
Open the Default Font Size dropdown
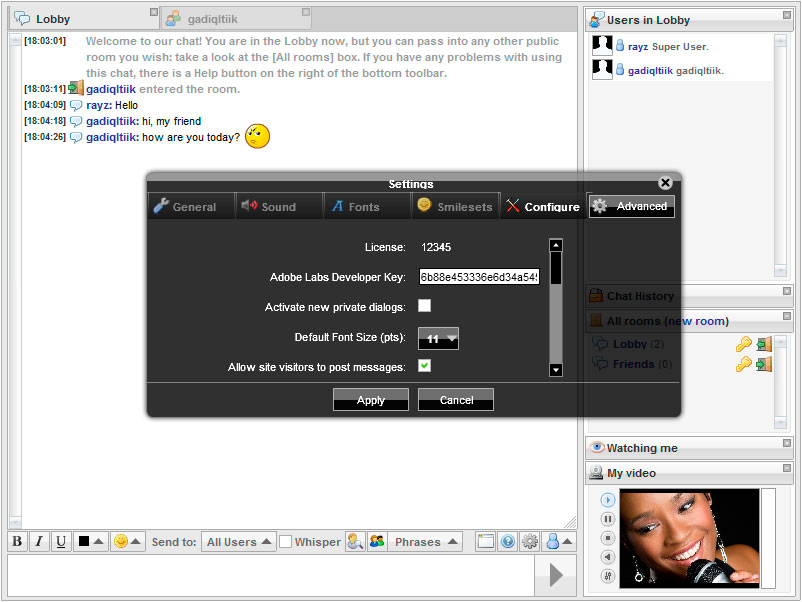pyautogui.click(x=438, y=339)
